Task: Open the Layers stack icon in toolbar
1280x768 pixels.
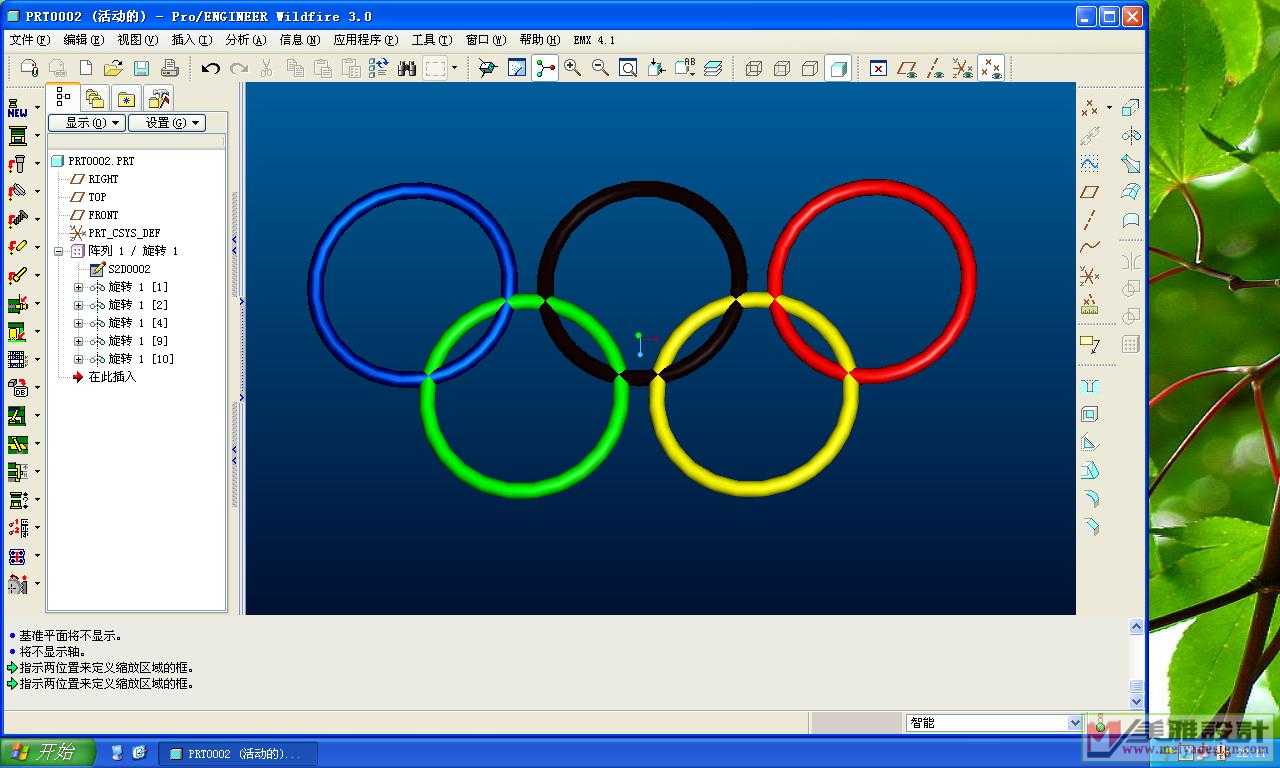Action: click(x=713, y=68)
